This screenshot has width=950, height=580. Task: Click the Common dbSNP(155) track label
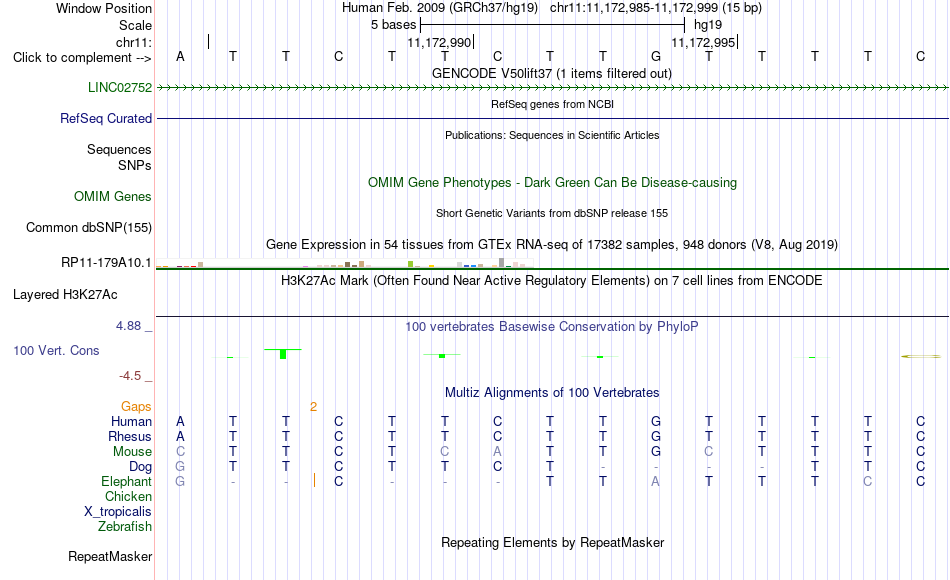coord(89,227)
